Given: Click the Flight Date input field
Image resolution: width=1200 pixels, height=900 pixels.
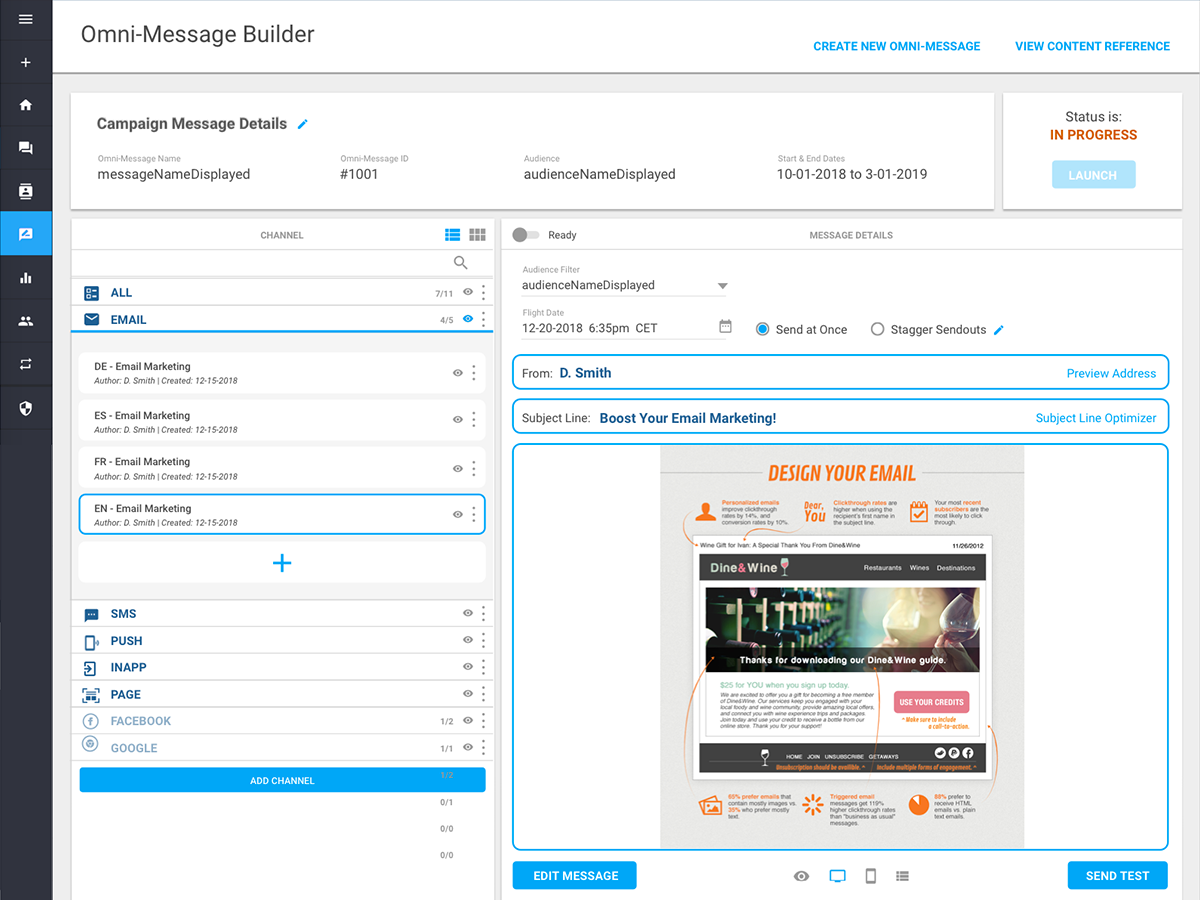Looking at the screenshot, I should coord(625,328).
